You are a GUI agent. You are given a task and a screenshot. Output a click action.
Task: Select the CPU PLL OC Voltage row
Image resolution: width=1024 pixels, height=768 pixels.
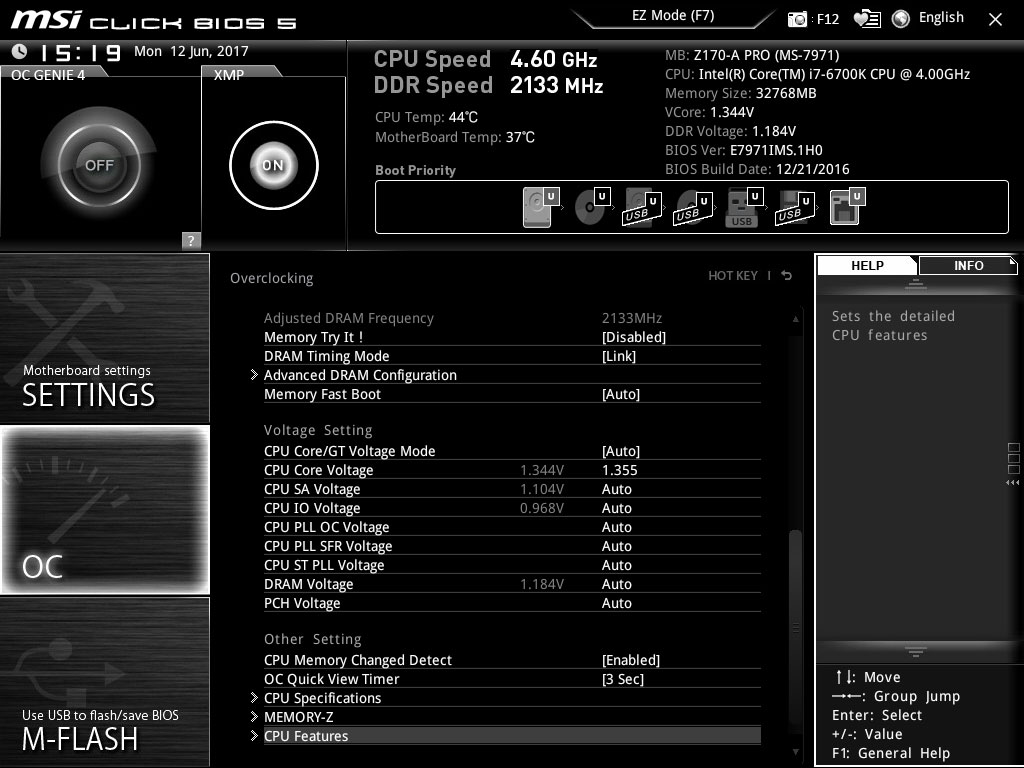[512, 527]
